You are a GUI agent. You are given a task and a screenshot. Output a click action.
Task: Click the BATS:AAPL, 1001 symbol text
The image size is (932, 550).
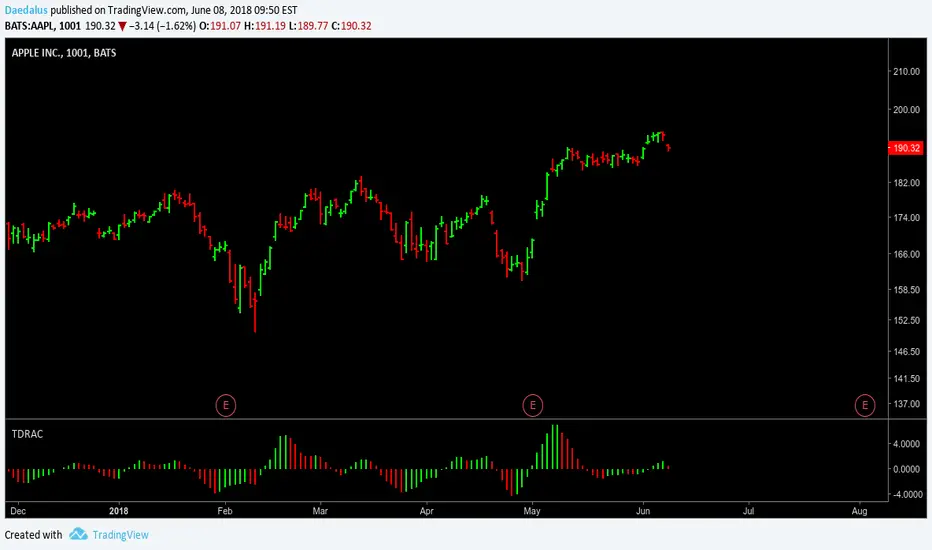pyautogui.click(x=43, y=26)
